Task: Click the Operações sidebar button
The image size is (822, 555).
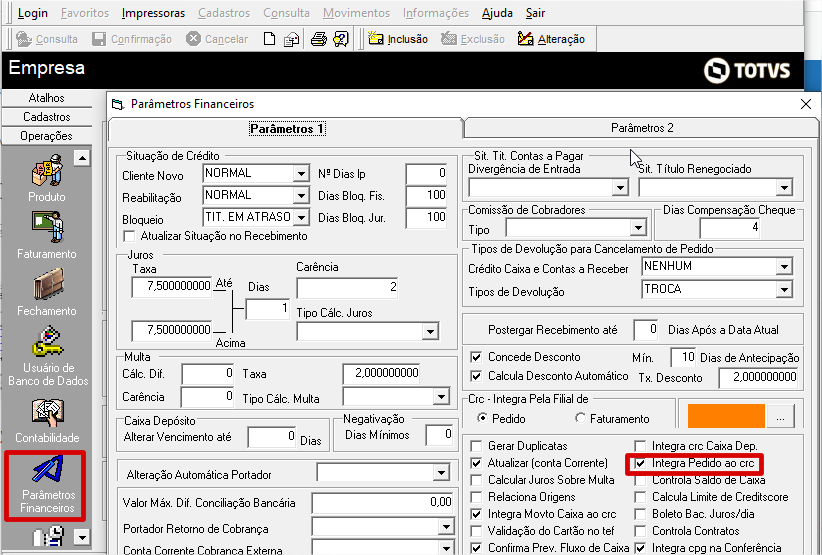Action: (x=47, y=136)
